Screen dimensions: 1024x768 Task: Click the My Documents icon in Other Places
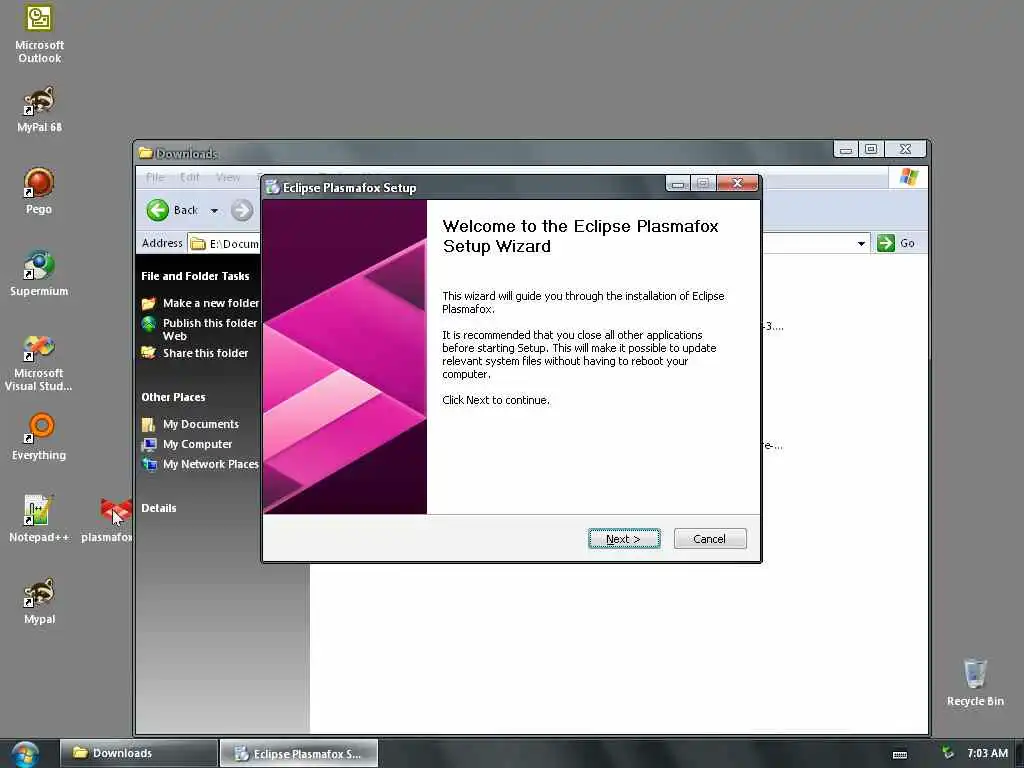[149, 424]
